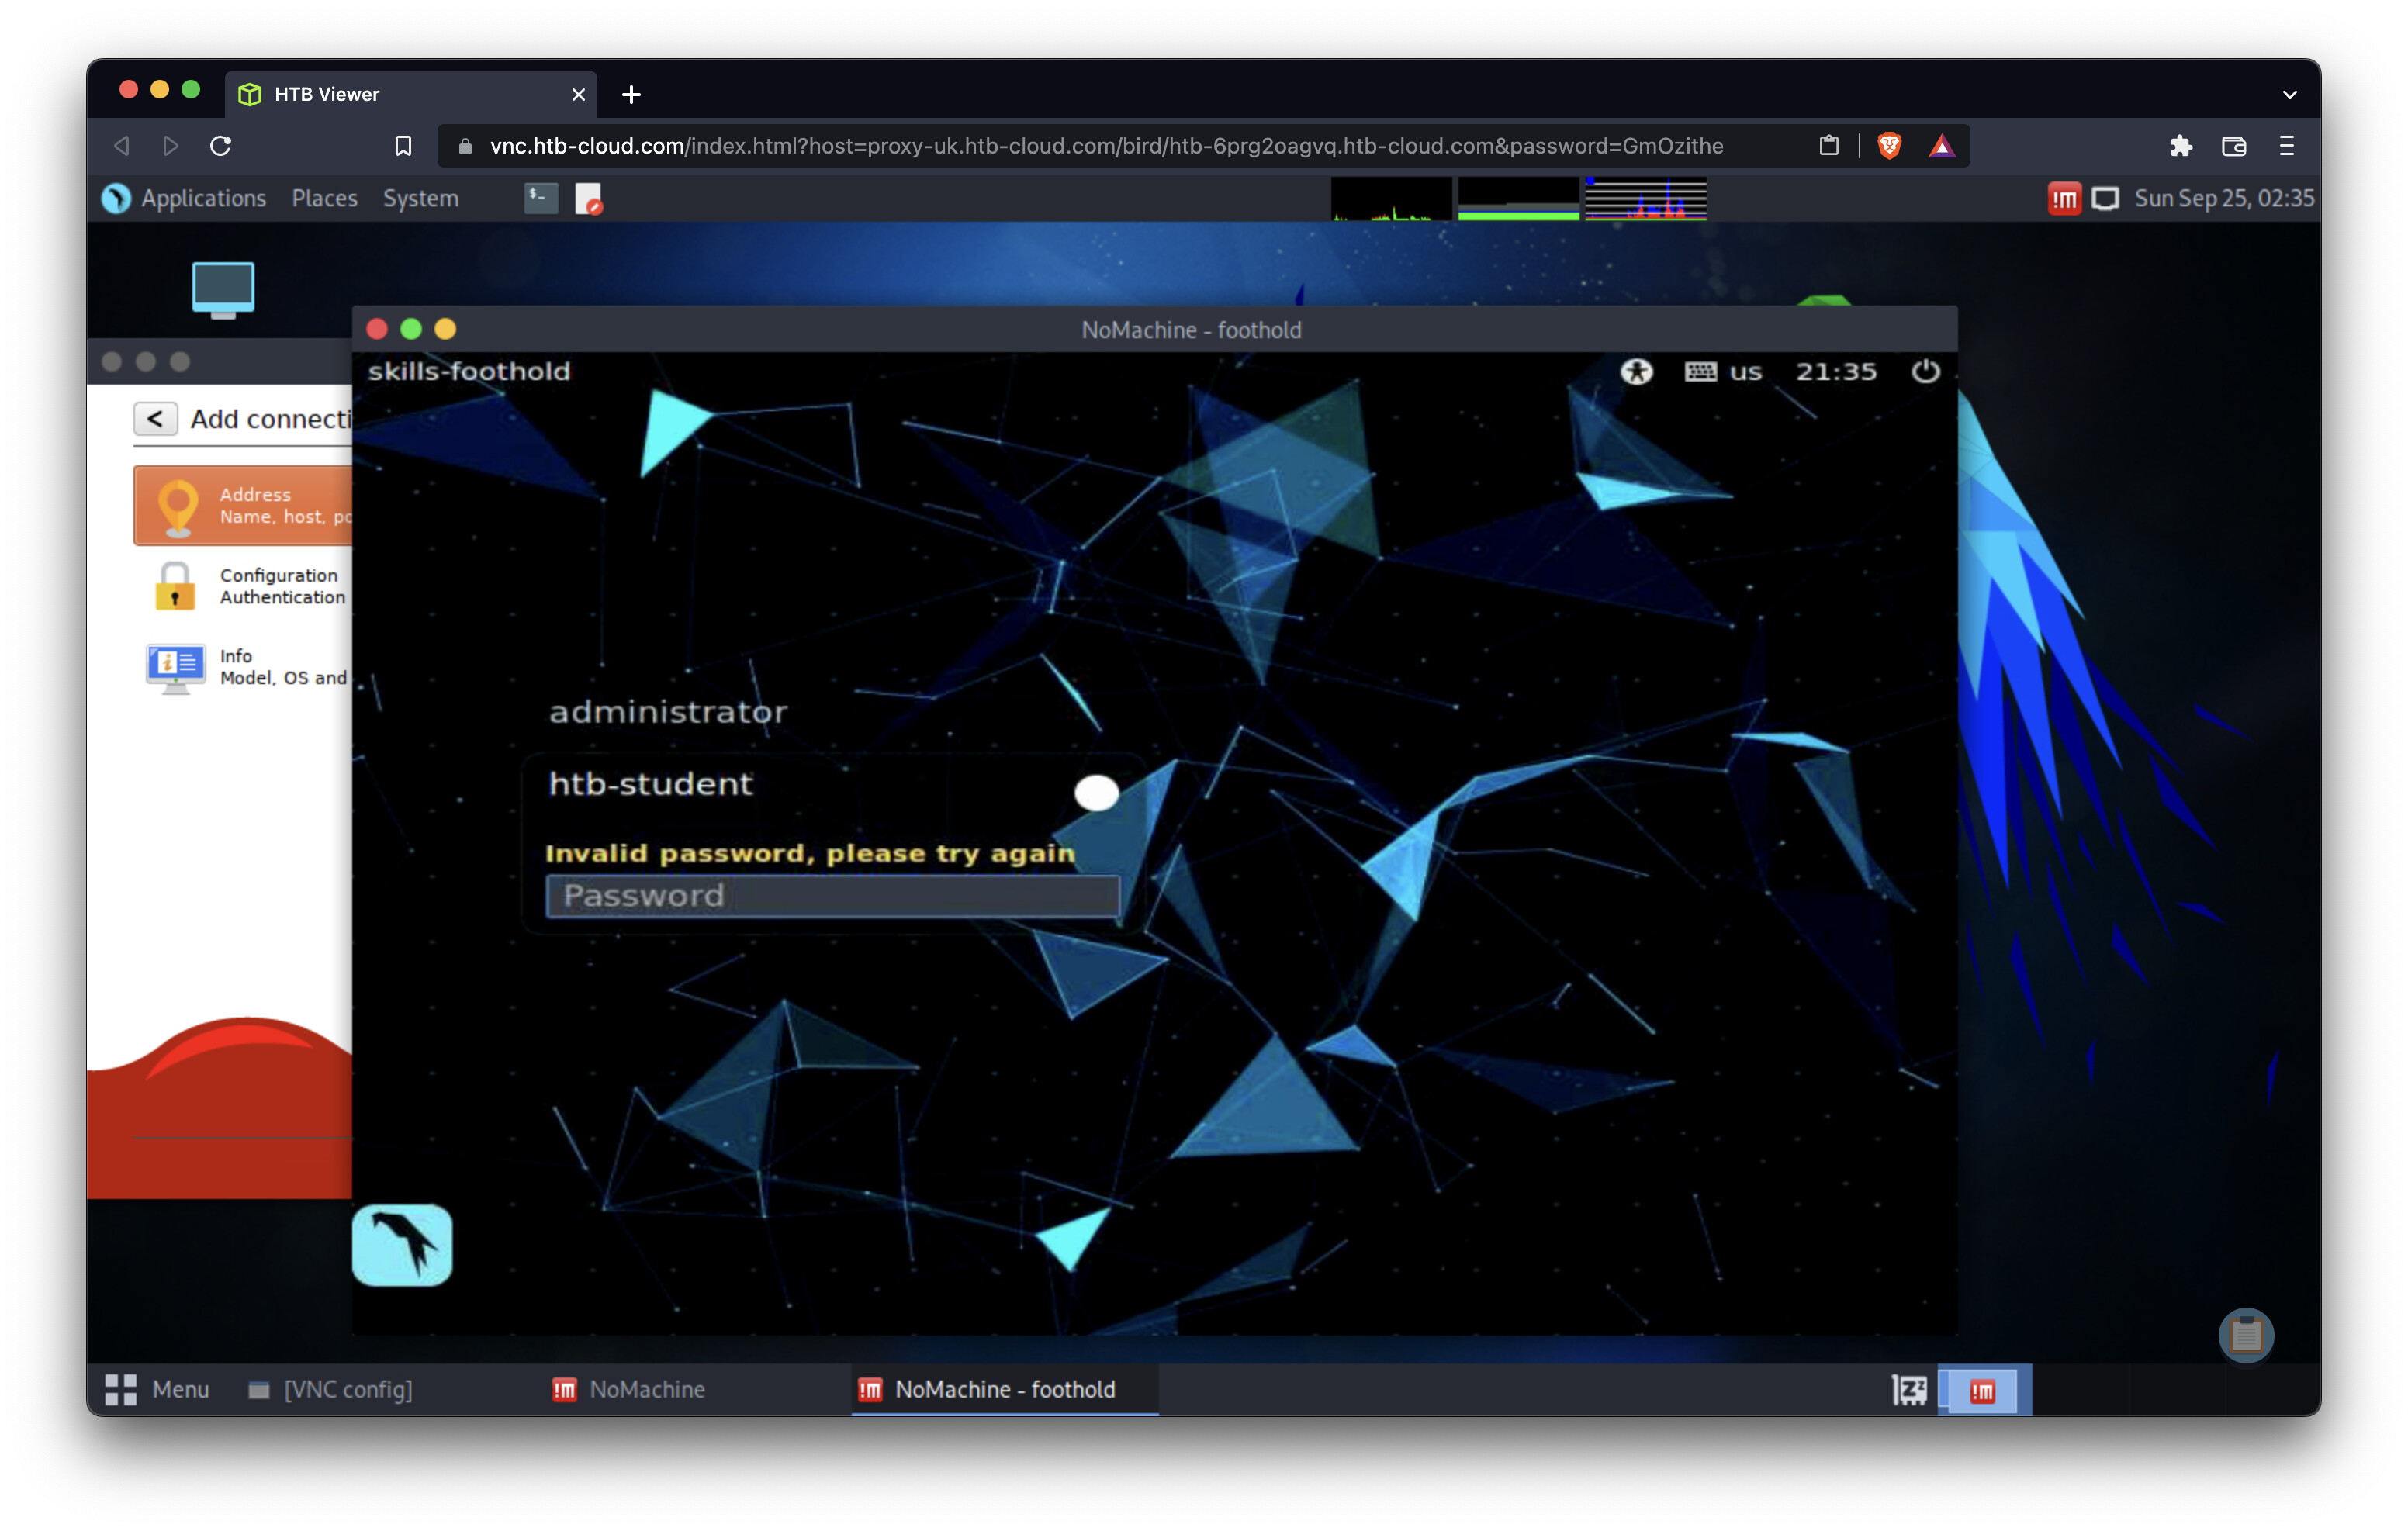Click the Brave Rewards triangle icon
Image resolution: width=2408 pixels, height=1531 pixels.
[1941, 146]
